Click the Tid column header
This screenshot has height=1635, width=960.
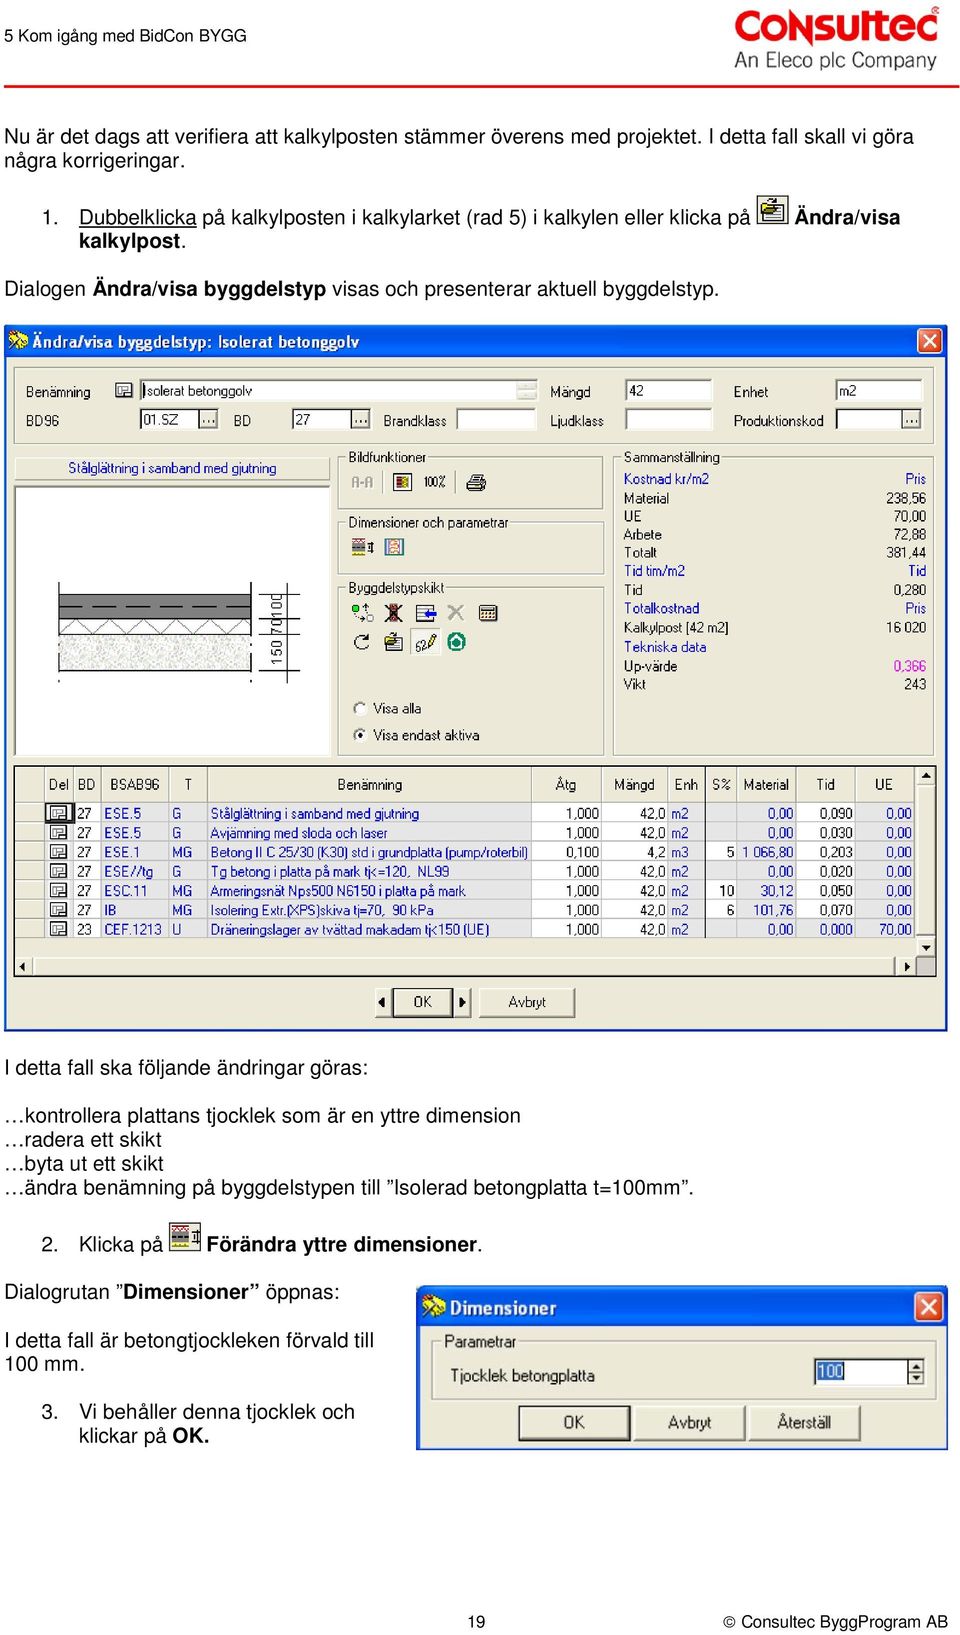click(x=825, y=785)
